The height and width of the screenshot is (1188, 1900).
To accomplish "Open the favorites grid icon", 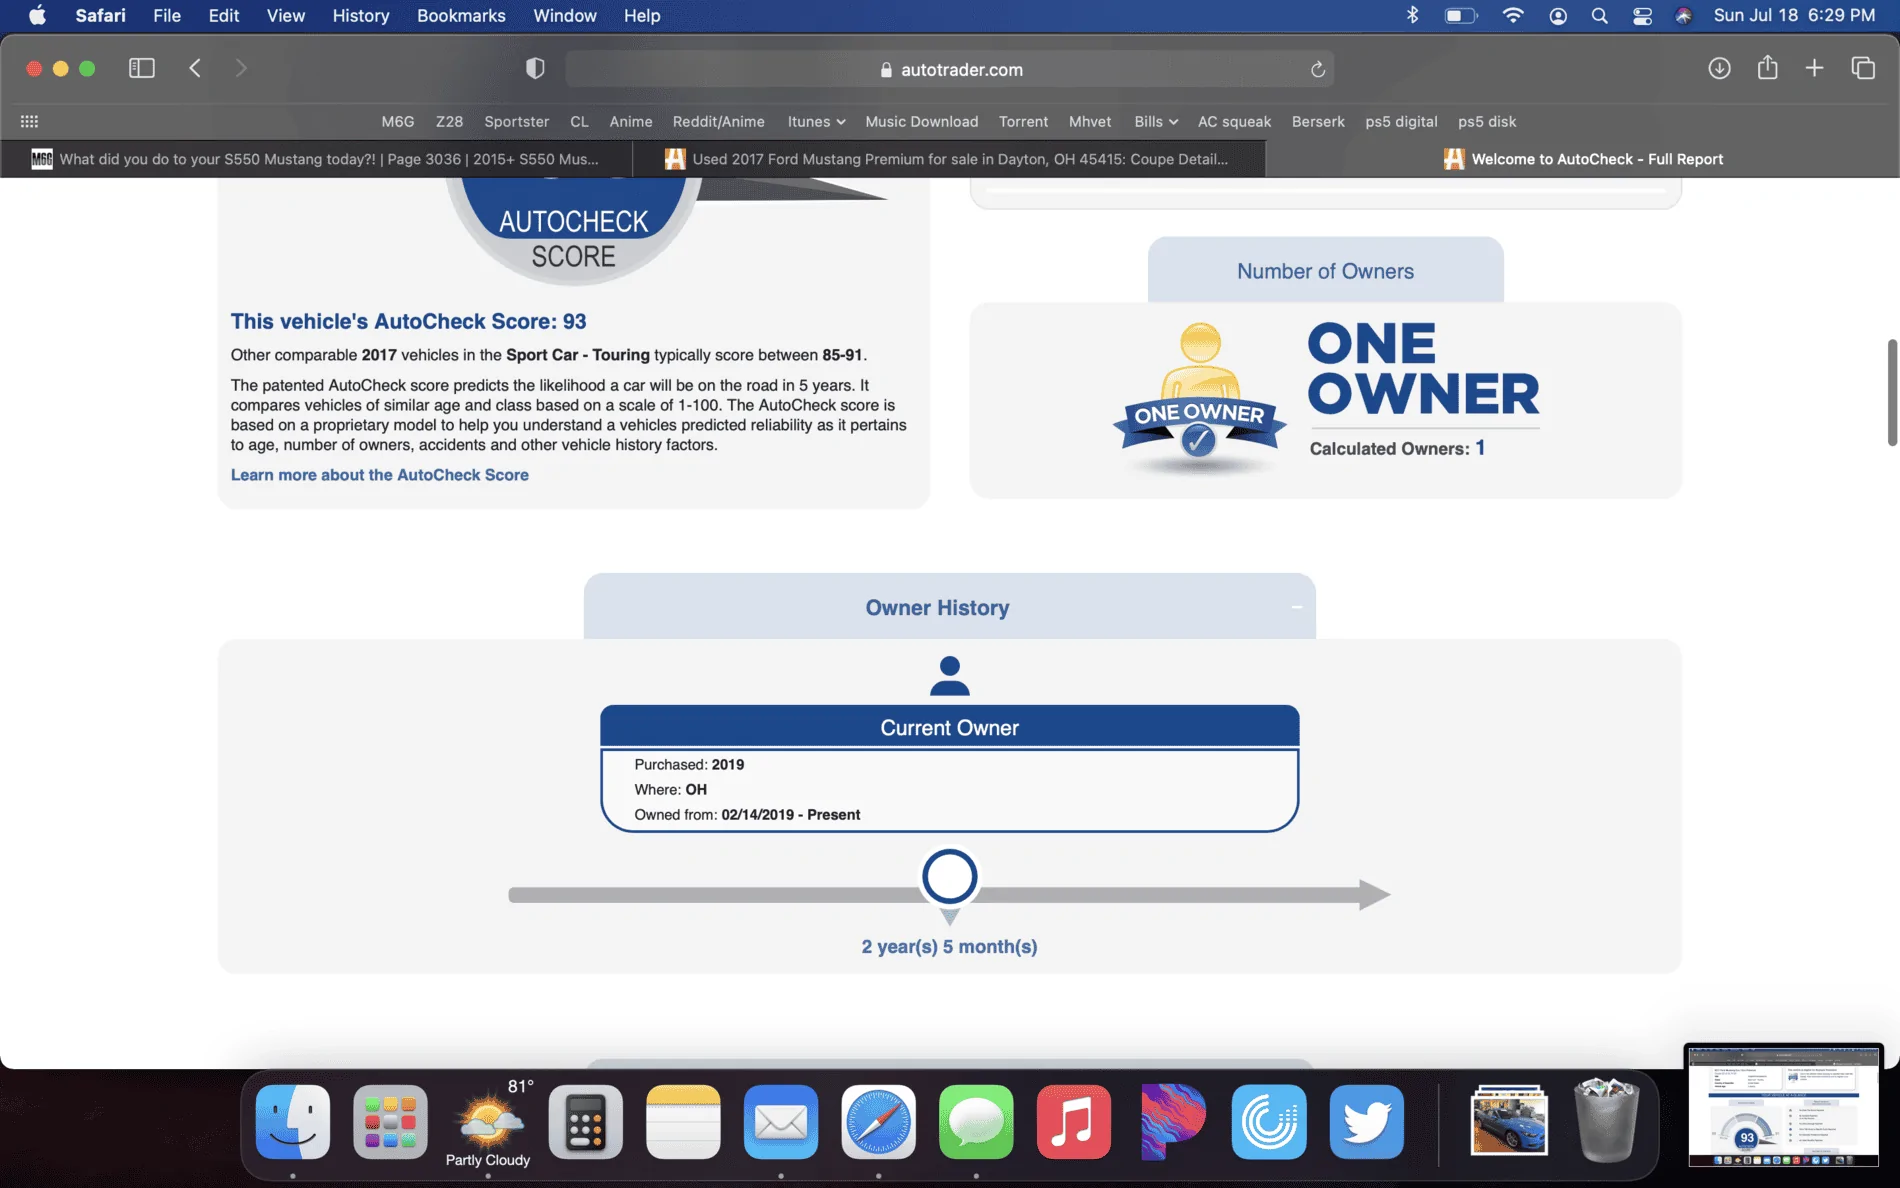I will [29, 121].
